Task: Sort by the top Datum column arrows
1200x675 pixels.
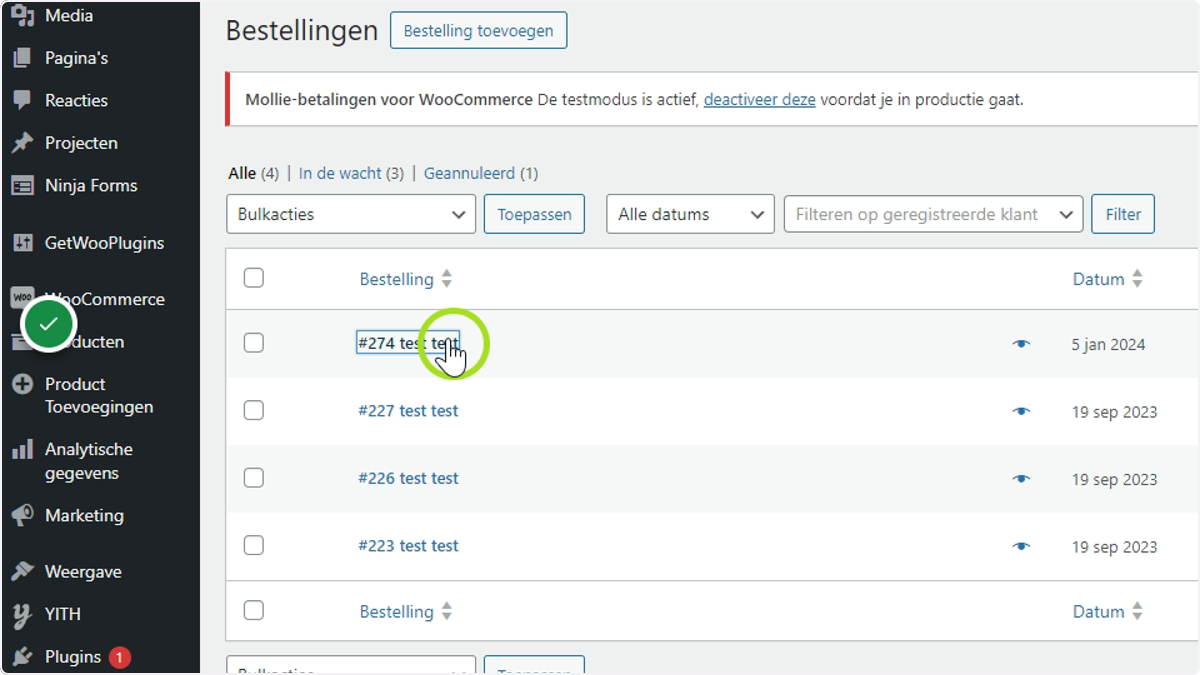Action: [1137, 279]
